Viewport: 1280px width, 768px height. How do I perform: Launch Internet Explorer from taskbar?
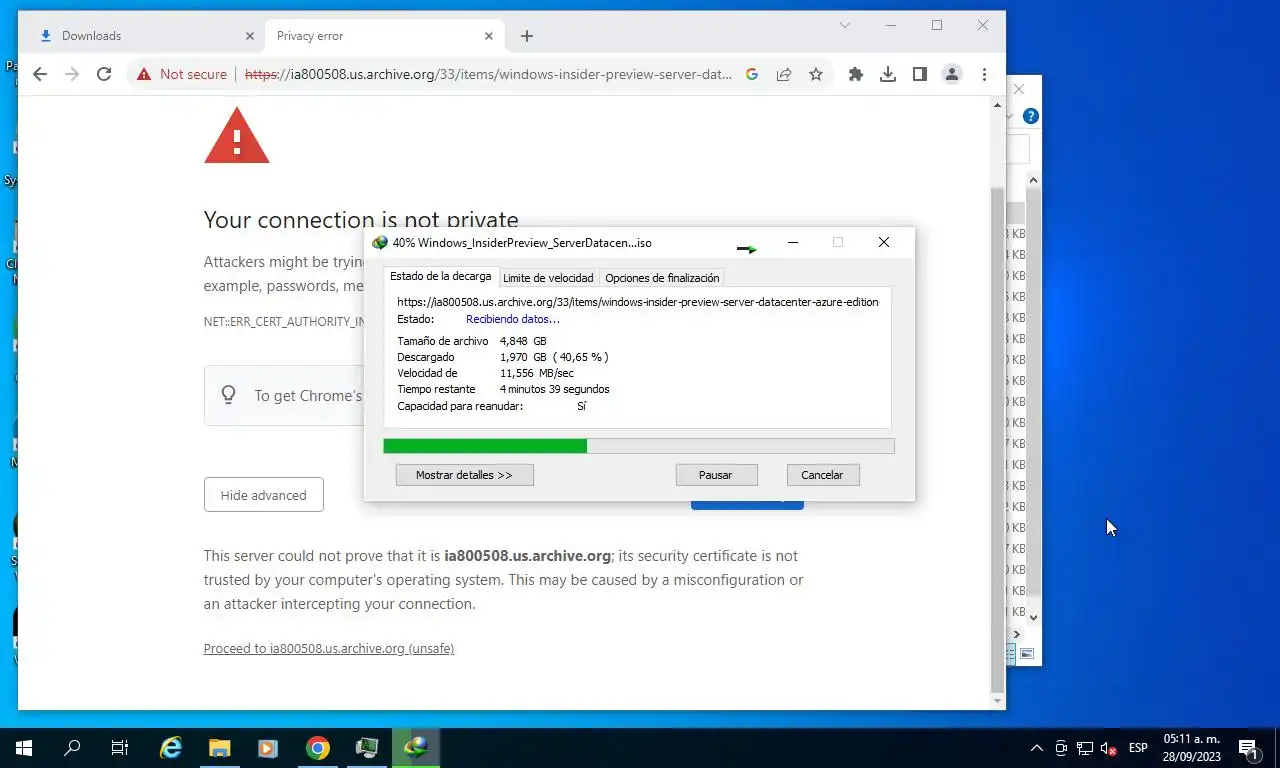coord(171,748)
